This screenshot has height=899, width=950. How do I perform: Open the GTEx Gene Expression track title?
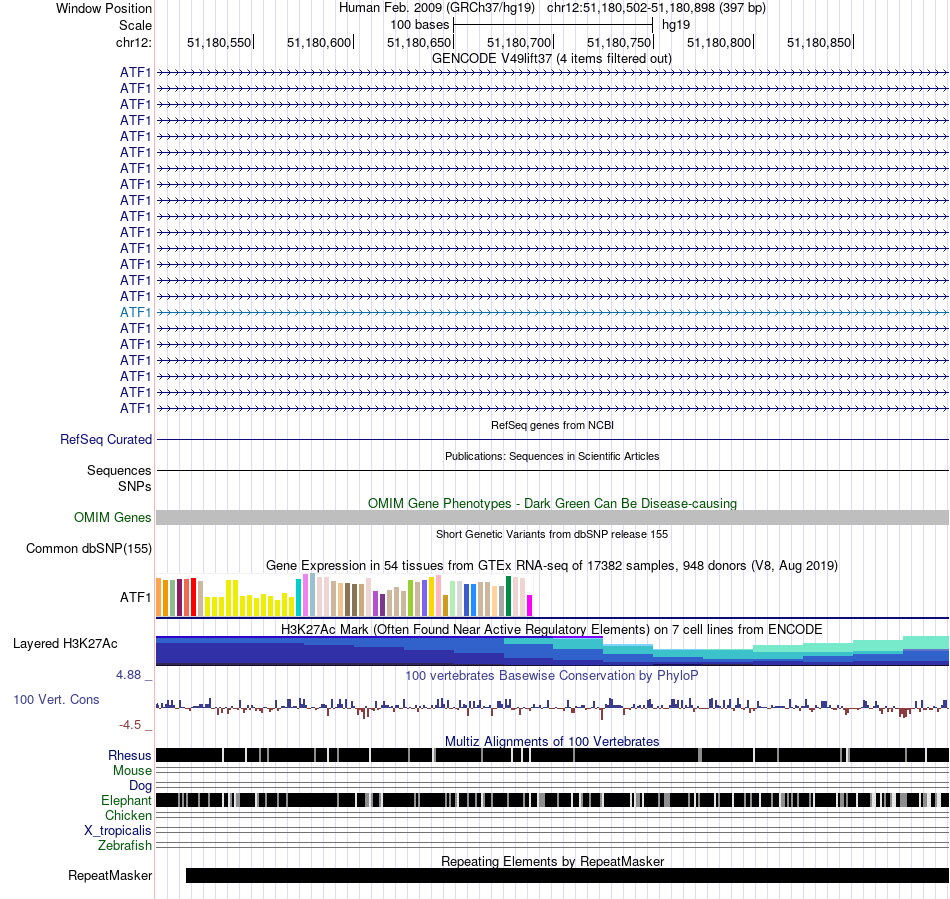tap(552, 565)
